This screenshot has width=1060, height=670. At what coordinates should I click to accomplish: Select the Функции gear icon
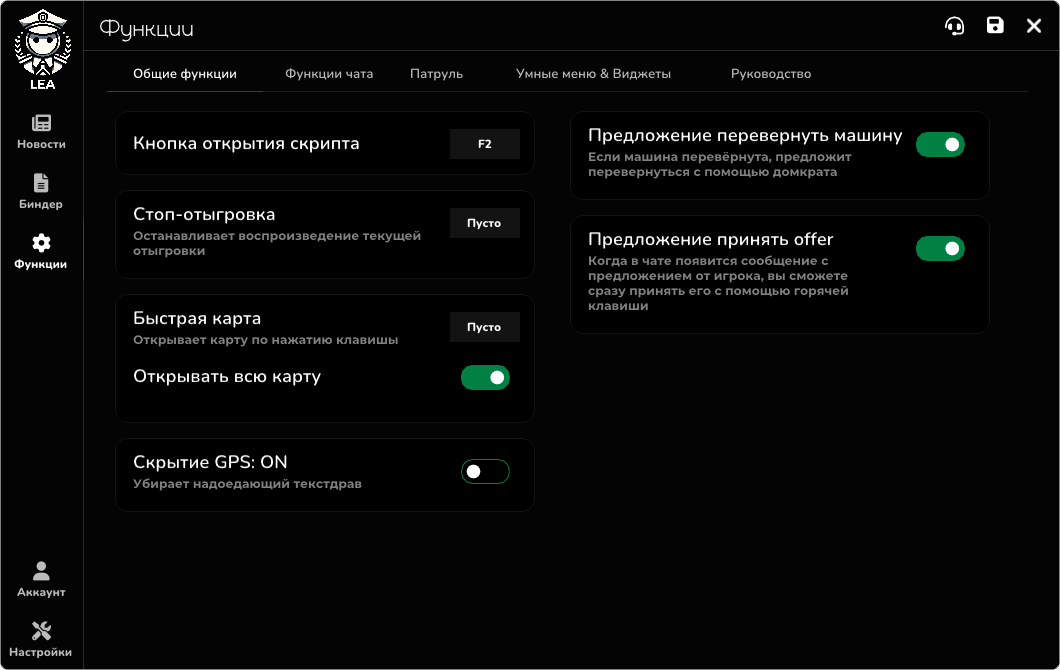(41, 243)
